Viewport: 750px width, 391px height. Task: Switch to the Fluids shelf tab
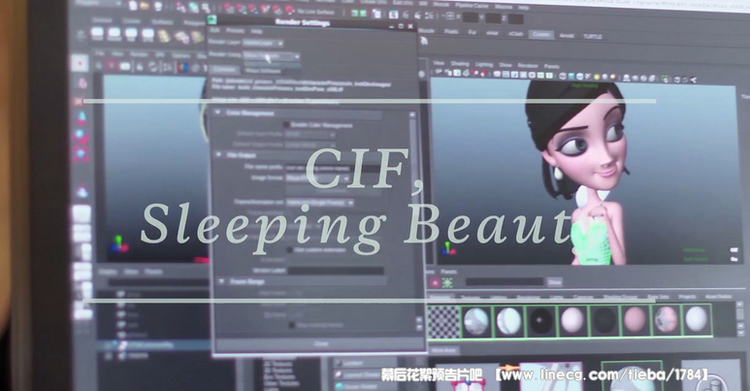pos(451,31)
